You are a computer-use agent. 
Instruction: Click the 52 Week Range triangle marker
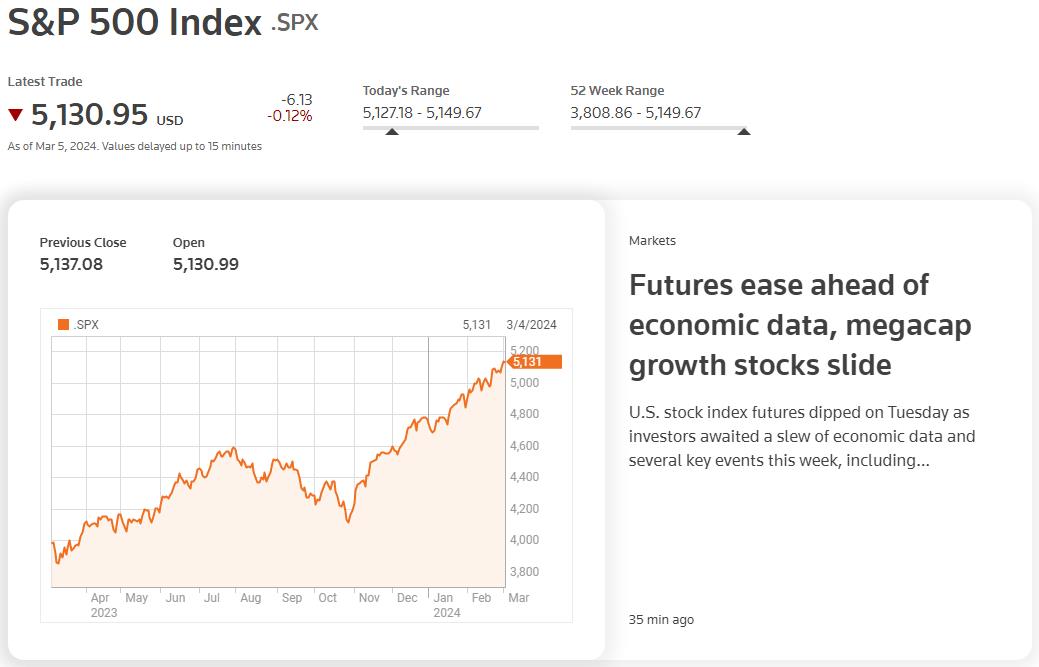(744, 132)
